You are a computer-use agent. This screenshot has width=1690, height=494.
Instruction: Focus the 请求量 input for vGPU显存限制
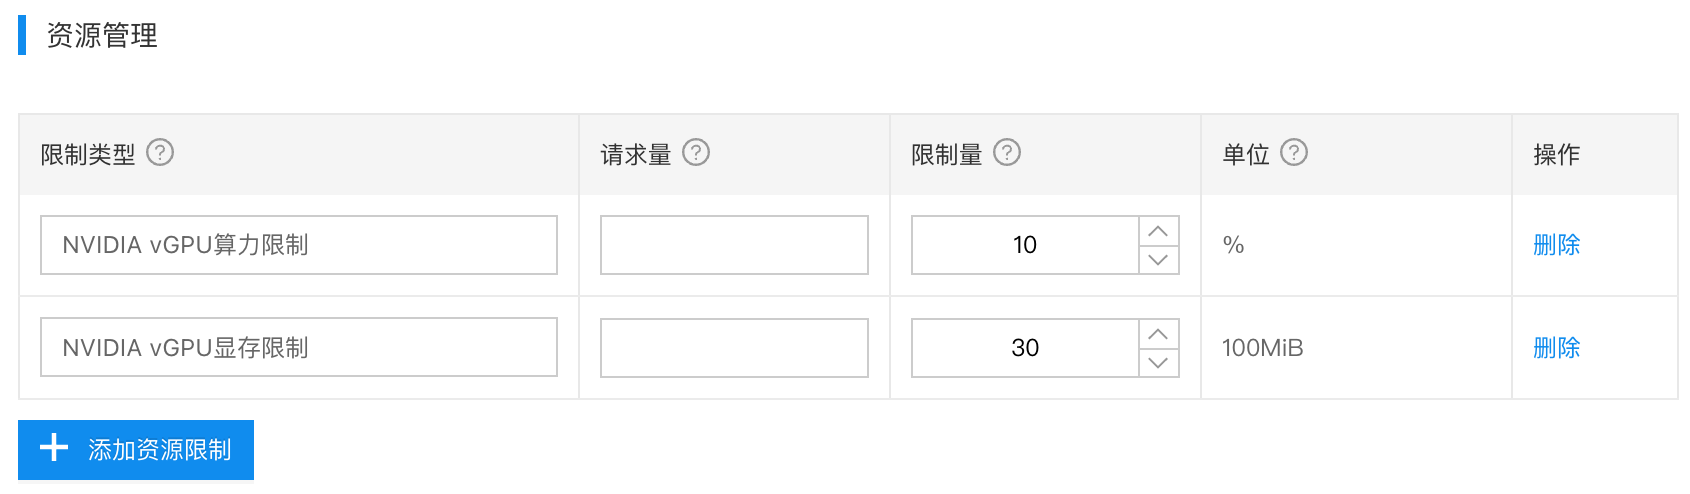[x=734, y=348]
